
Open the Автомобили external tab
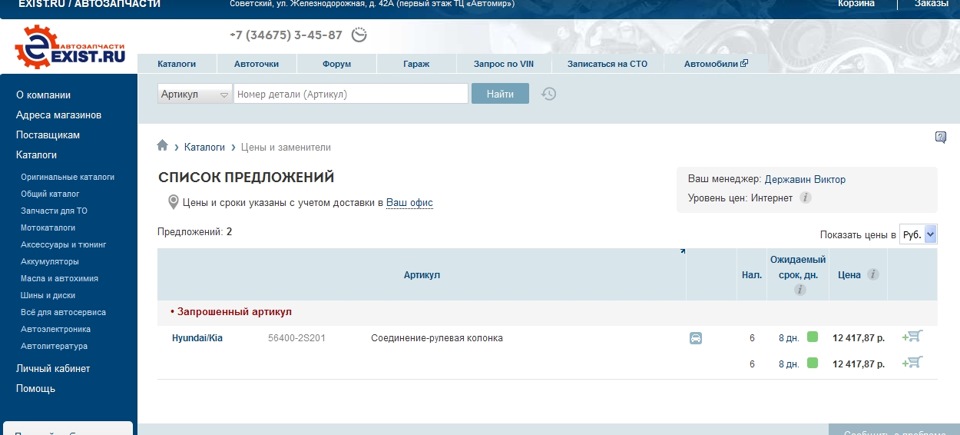click(716, 64)
